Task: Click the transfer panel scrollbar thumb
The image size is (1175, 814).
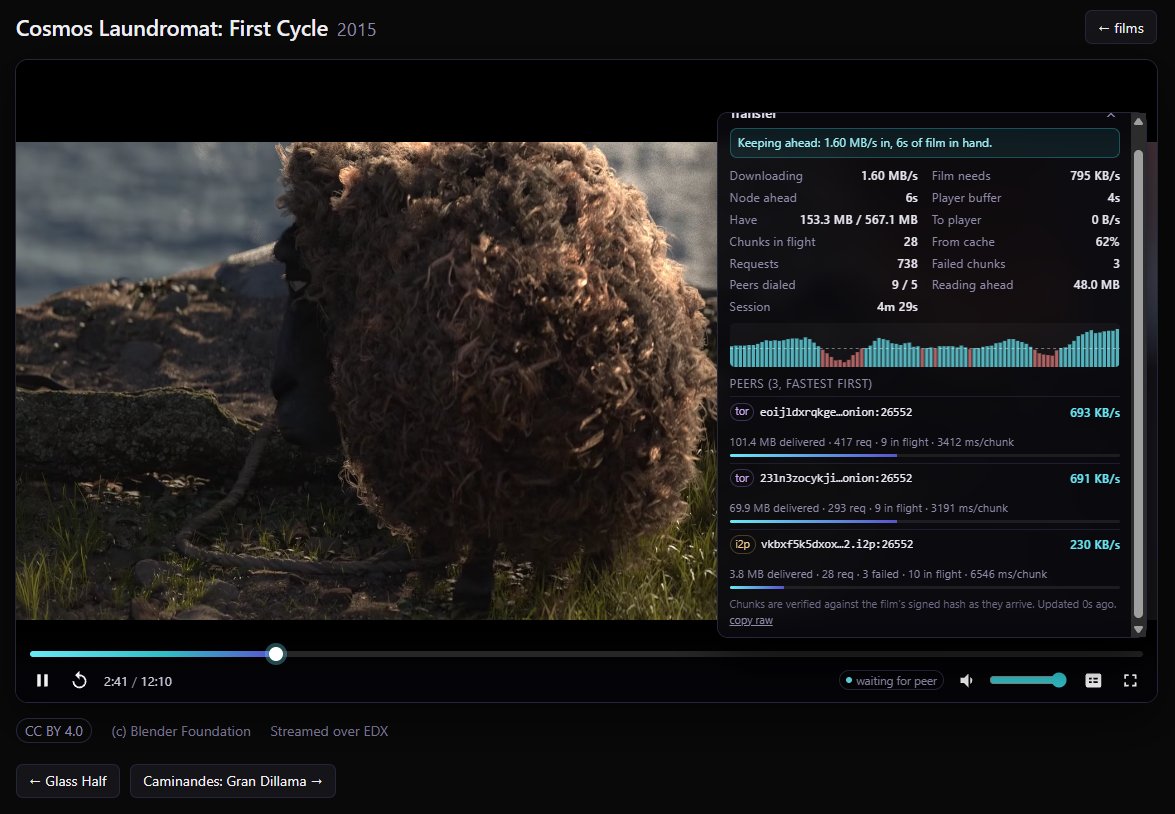Action: [1138, 382]
